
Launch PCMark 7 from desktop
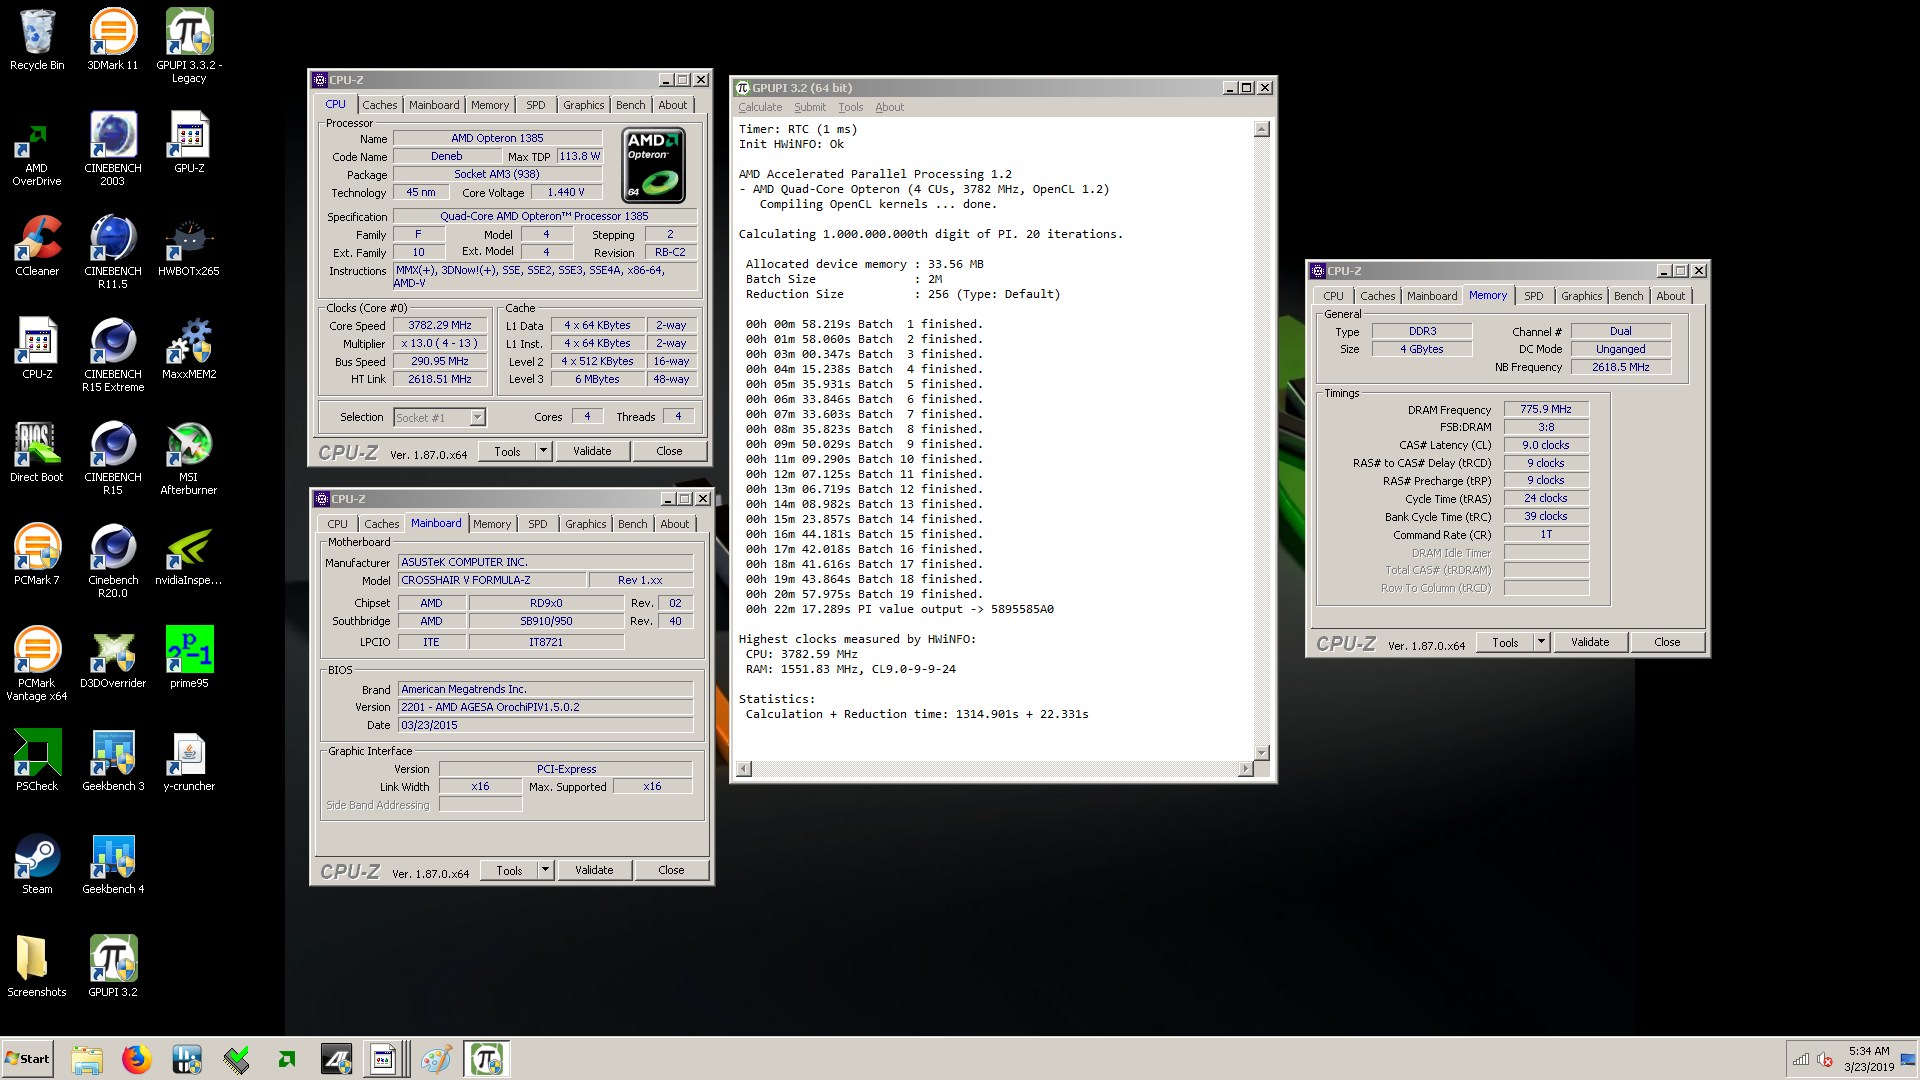click(37, 554)
